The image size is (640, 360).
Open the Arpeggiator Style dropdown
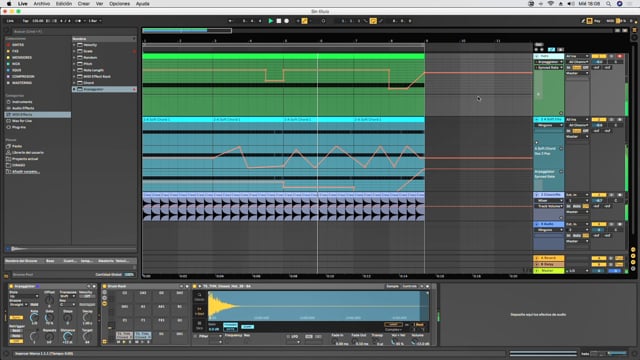(x=24, y=296)
